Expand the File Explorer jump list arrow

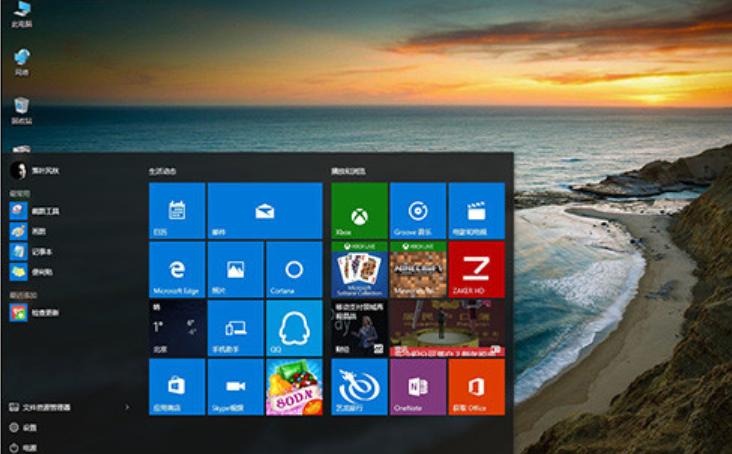tap(127, 408)
